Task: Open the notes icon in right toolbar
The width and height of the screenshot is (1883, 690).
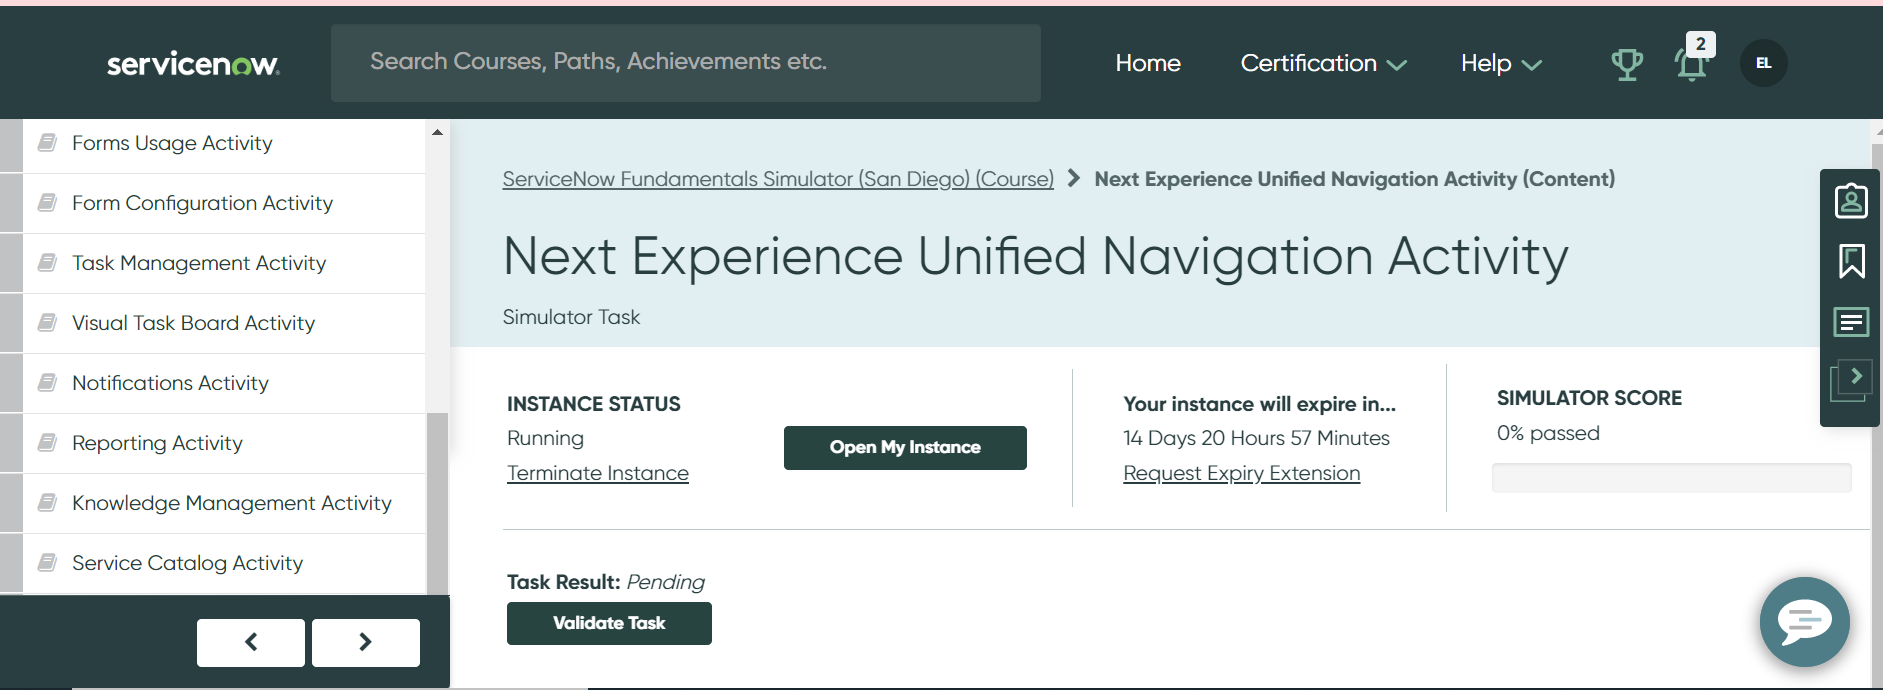Action: point(1851,322)
